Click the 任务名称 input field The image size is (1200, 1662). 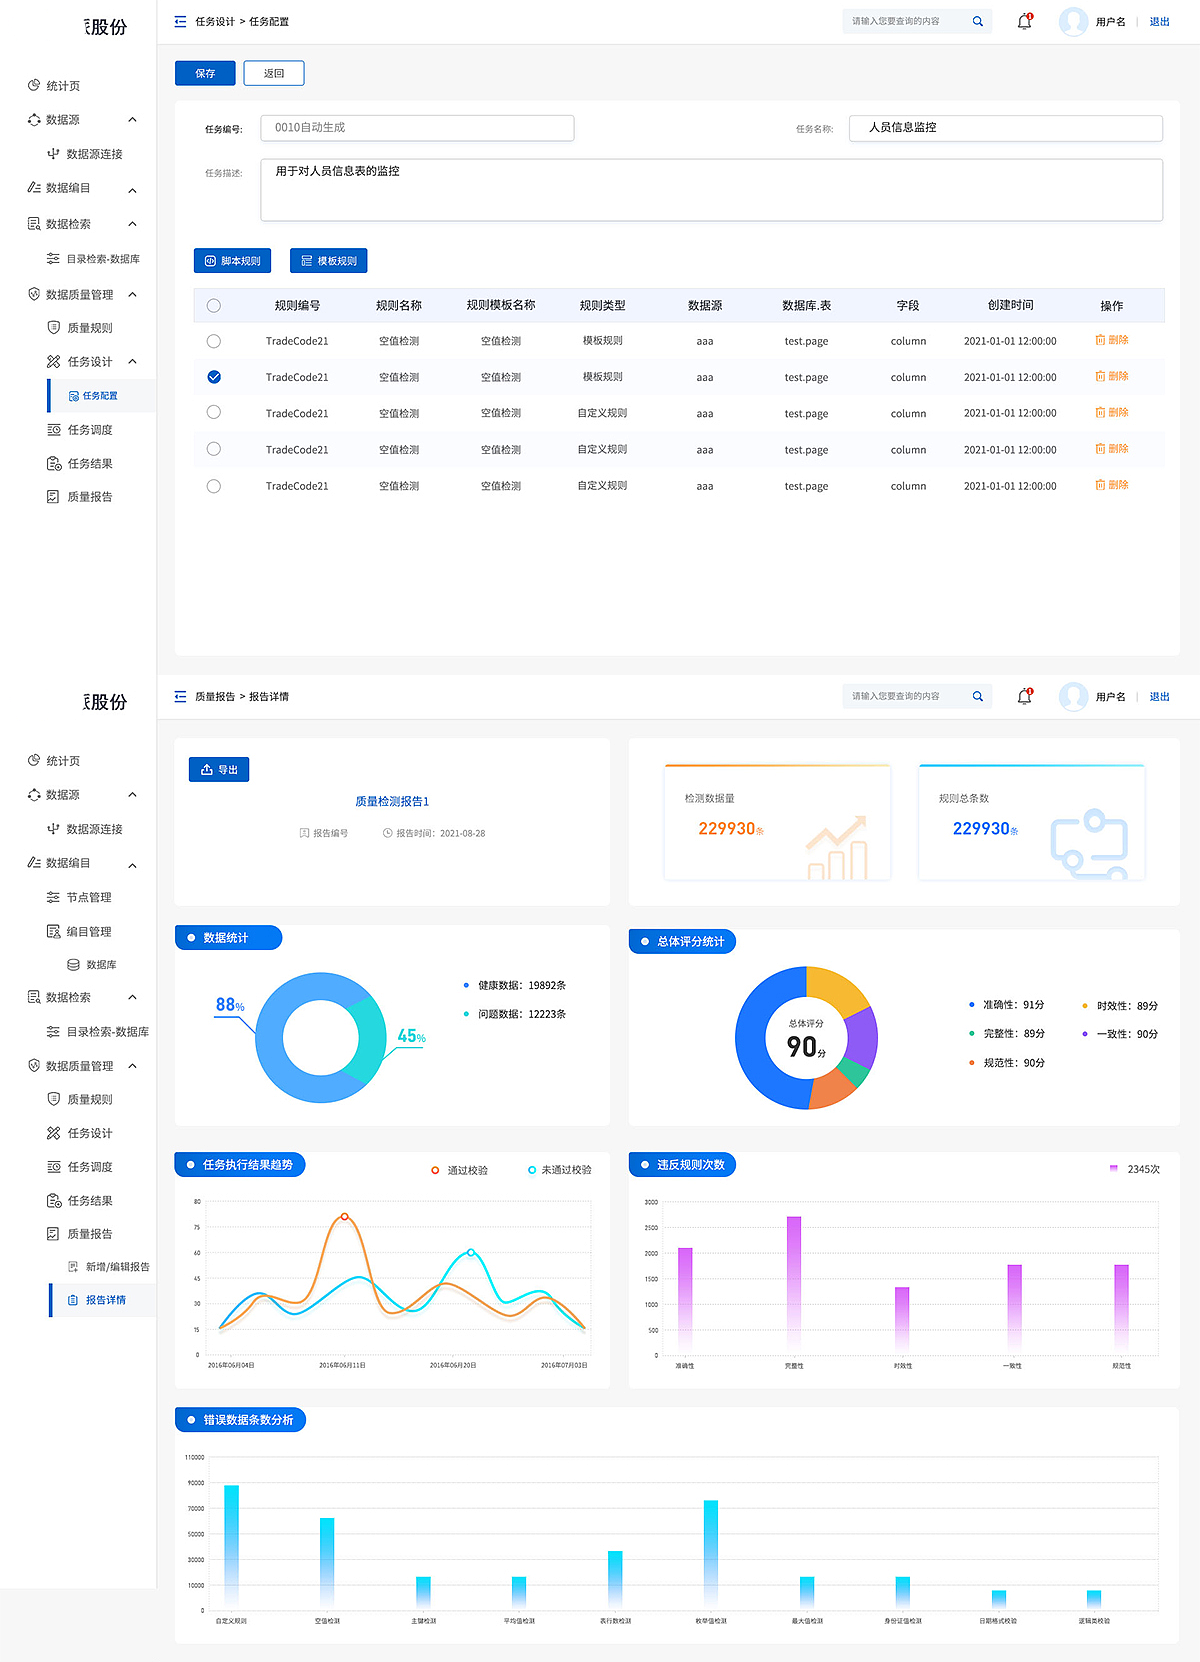point(1006,127)
